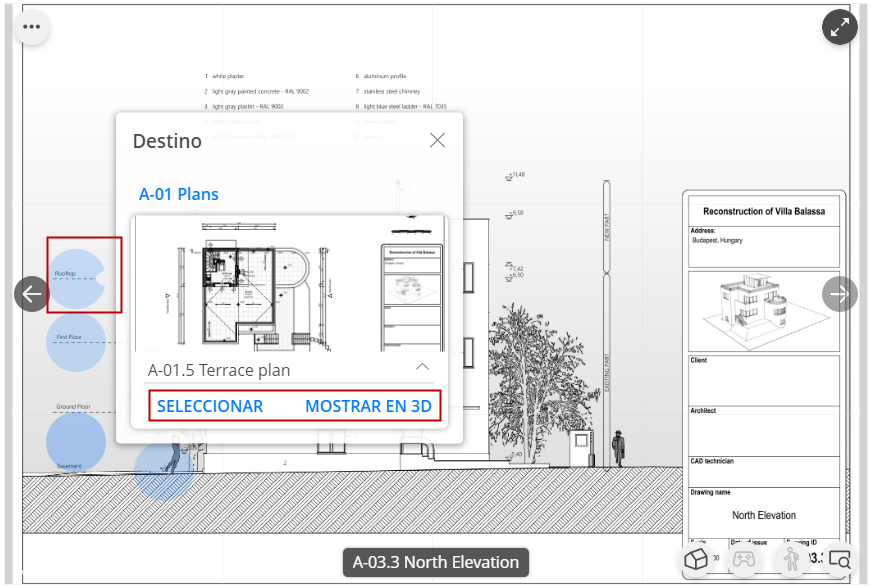The width and height of the screenshot is (871, 588).
Task: Switch to the 3D model cube icon
Action: 695,559
